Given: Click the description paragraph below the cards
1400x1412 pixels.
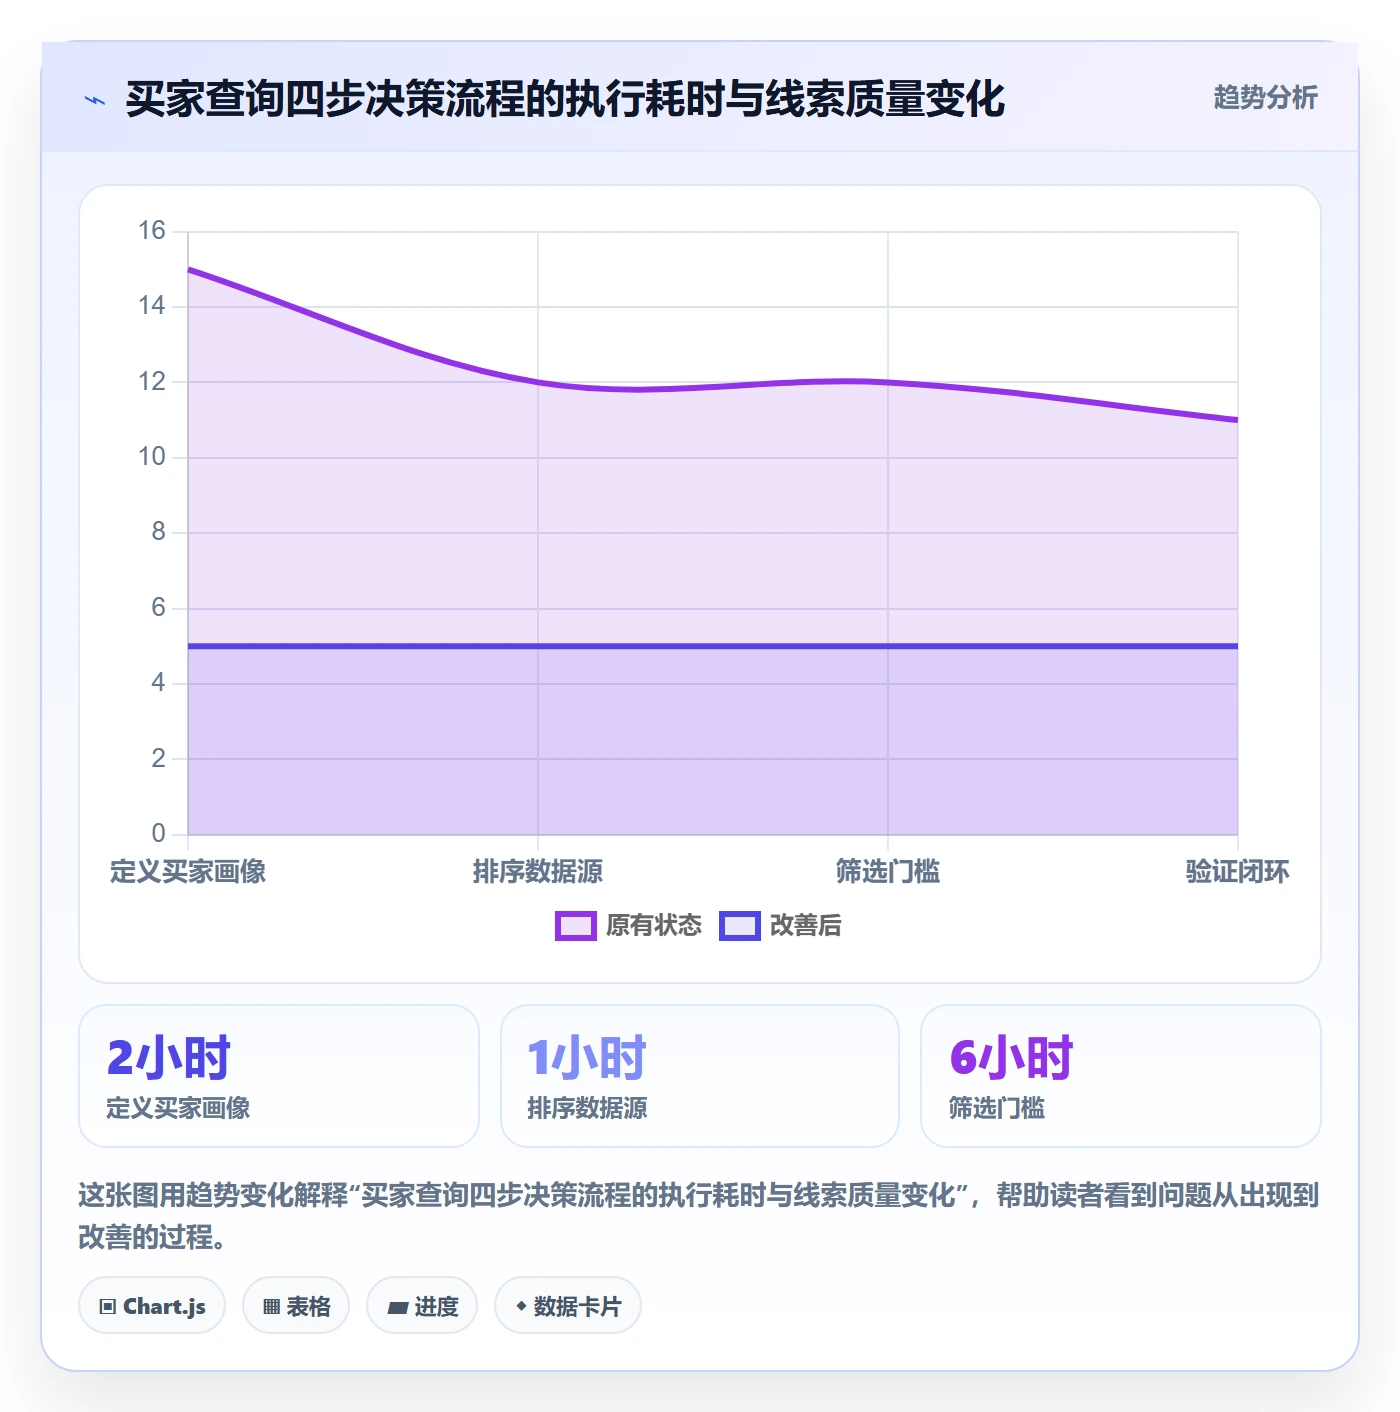Looking at the screenshot, I should [699, 1216].
